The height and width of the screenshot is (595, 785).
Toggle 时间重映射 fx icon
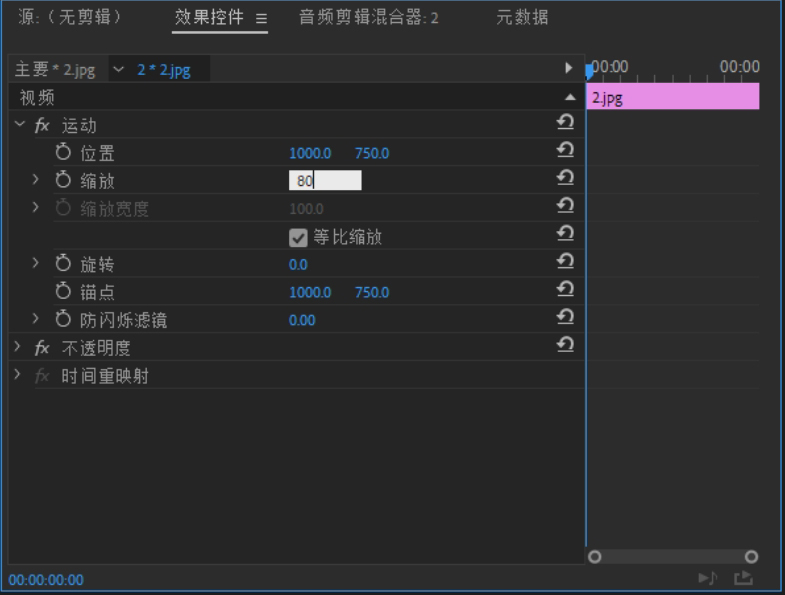42,376
